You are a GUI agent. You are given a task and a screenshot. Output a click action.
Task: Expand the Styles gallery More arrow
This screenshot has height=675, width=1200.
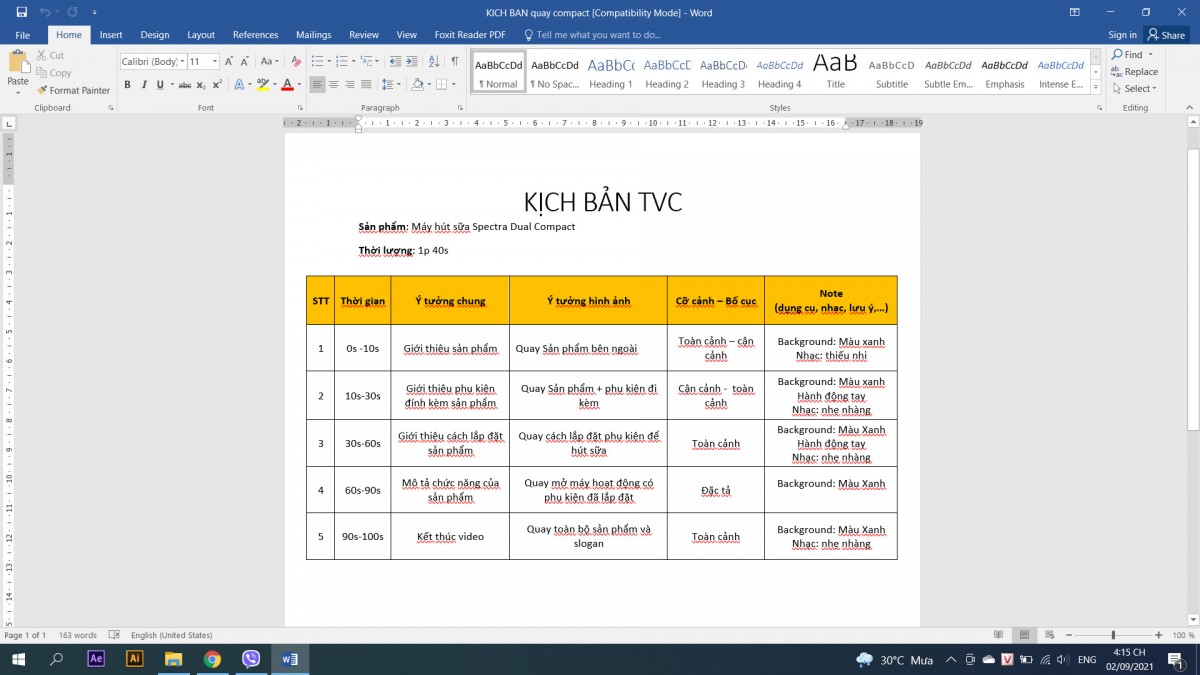coord(1096,86)
